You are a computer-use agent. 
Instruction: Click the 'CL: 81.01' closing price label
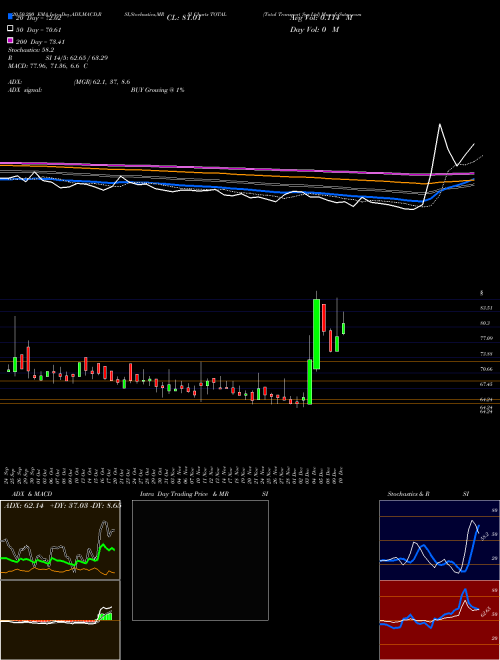coord(184,18)
